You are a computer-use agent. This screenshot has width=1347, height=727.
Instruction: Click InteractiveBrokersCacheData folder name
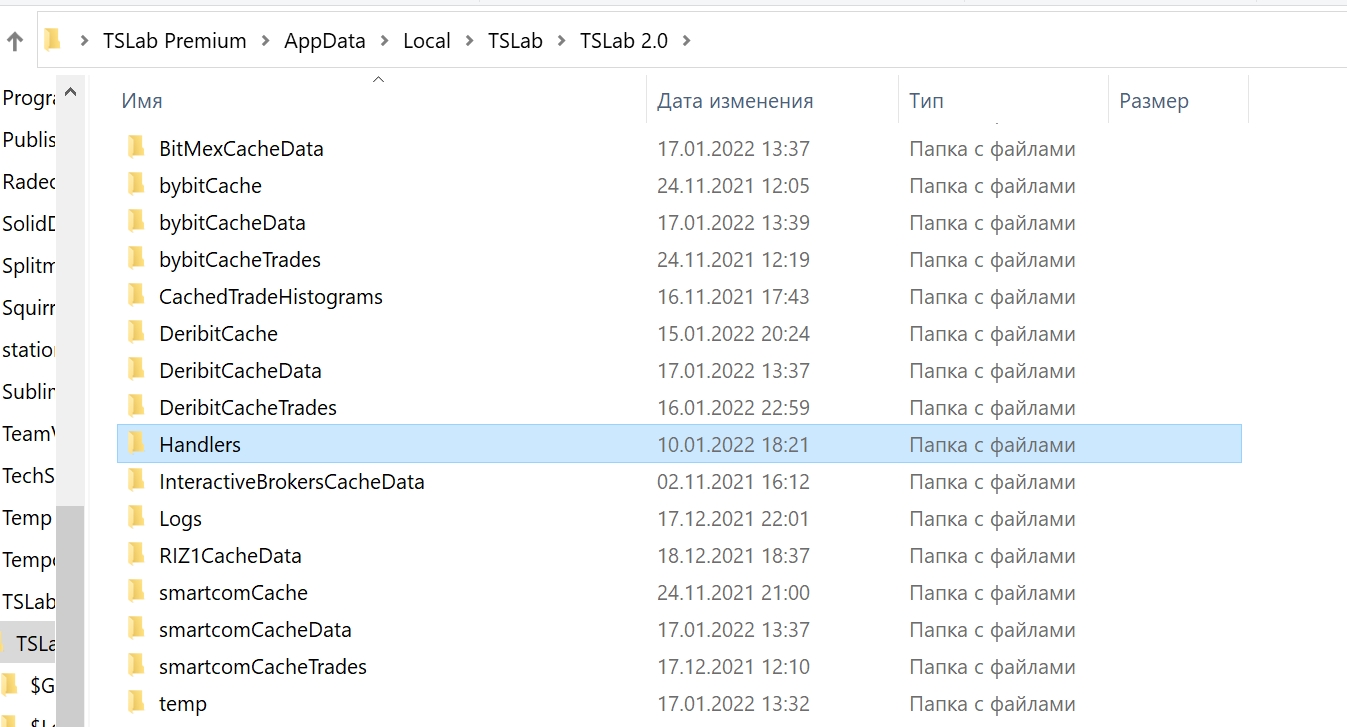(x=292, y=482)
